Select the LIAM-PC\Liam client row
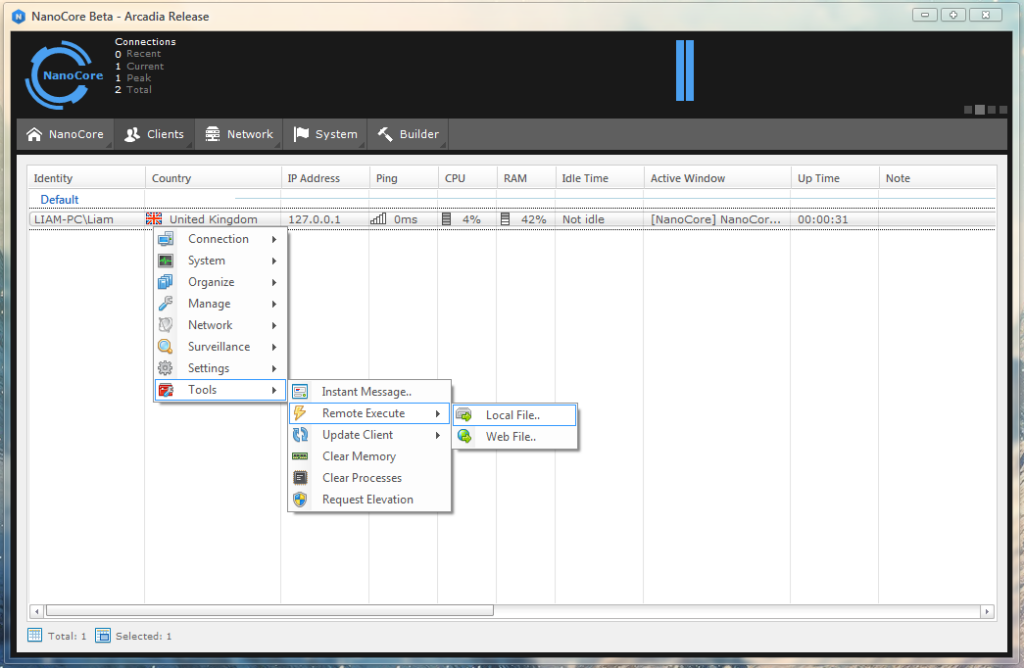1024x668 pixels. pyautogui.click(x=512, y=219)
